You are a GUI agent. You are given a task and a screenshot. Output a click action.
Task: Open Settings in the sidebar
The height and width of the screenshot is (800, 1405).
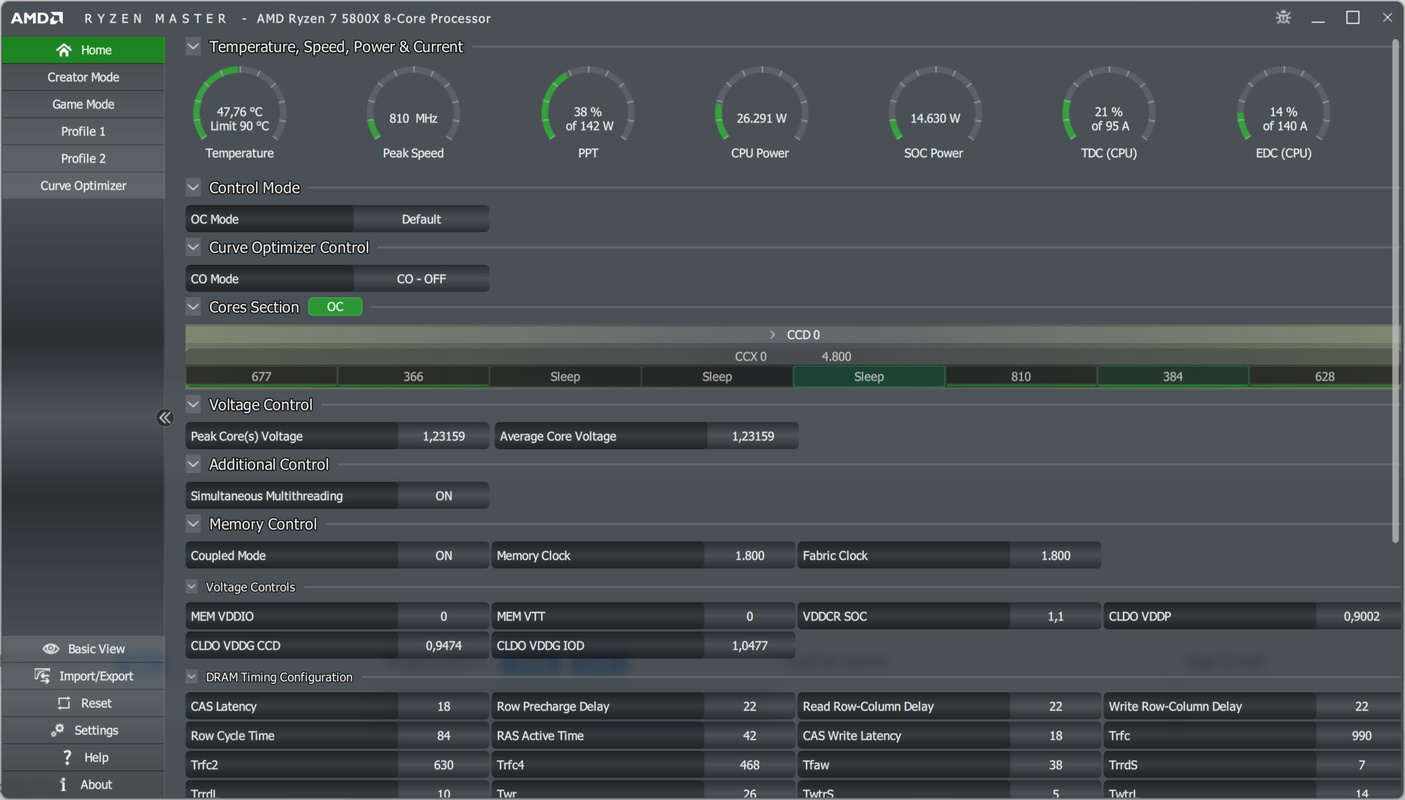point(83,730)
